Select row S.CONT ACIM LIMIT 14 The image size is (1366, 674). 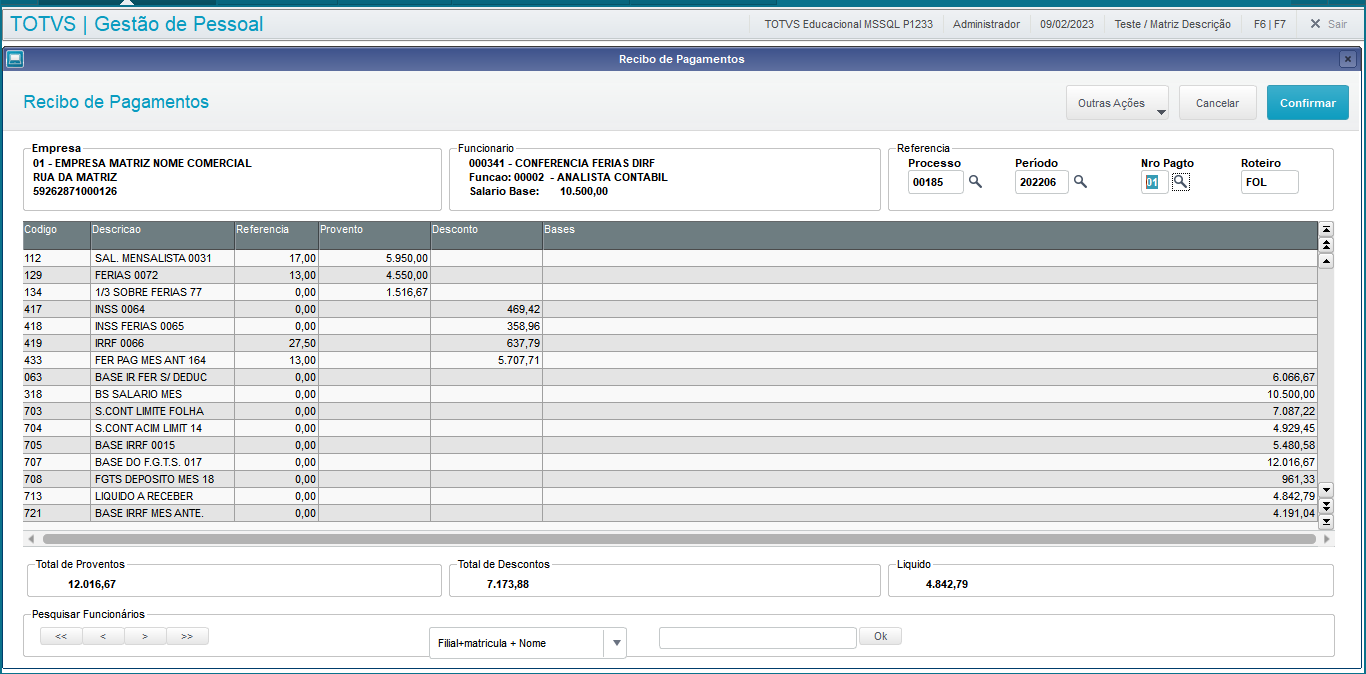(x=670, y=428)
